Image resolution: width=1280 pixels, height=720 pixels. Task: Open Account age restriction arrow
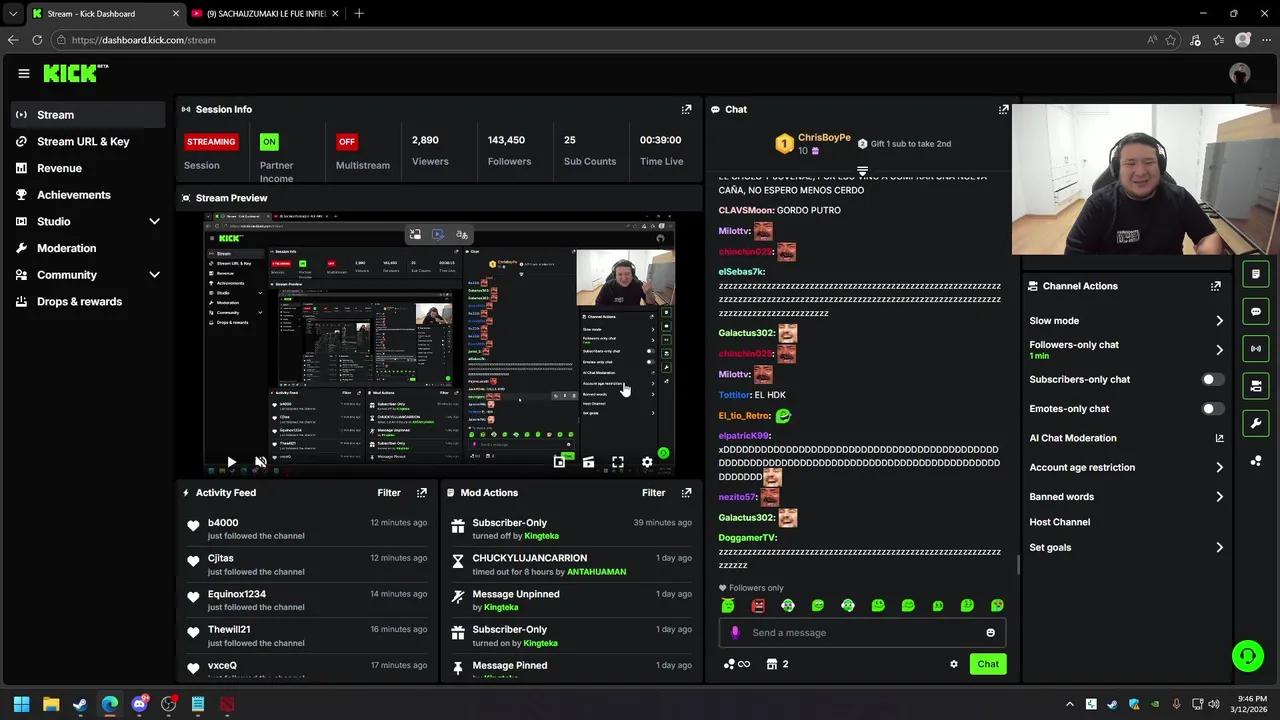1219,468
